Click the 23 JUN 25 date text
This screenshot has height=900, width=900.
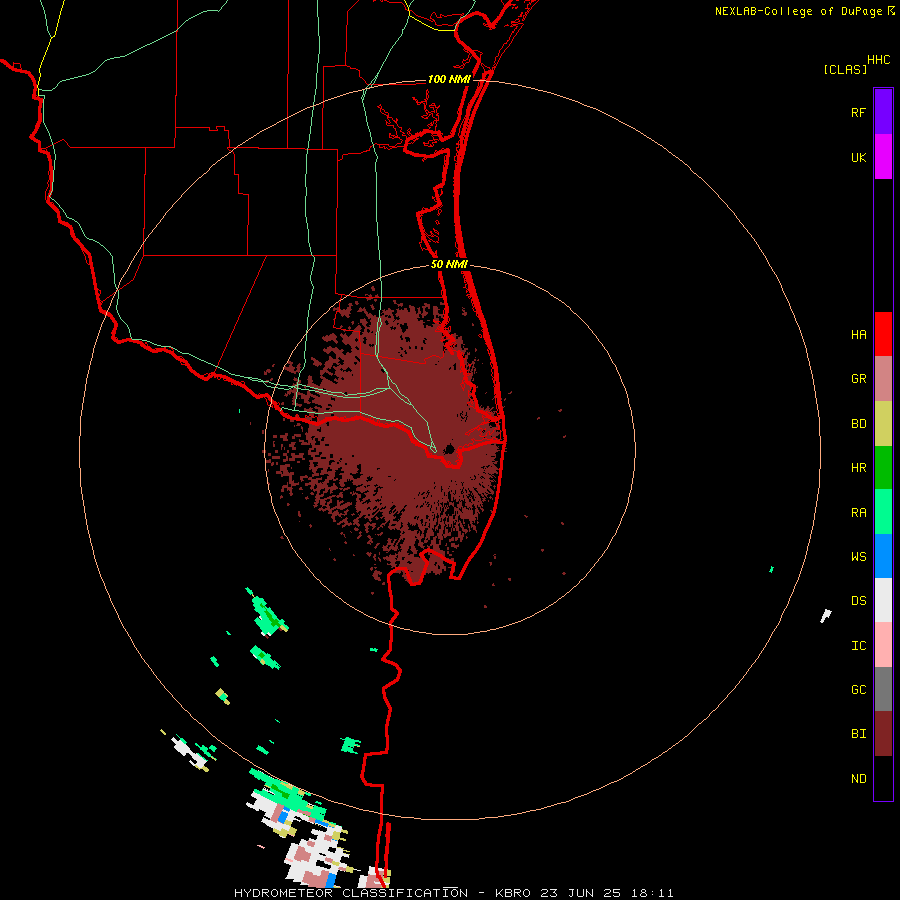click(x=582, y=893)
